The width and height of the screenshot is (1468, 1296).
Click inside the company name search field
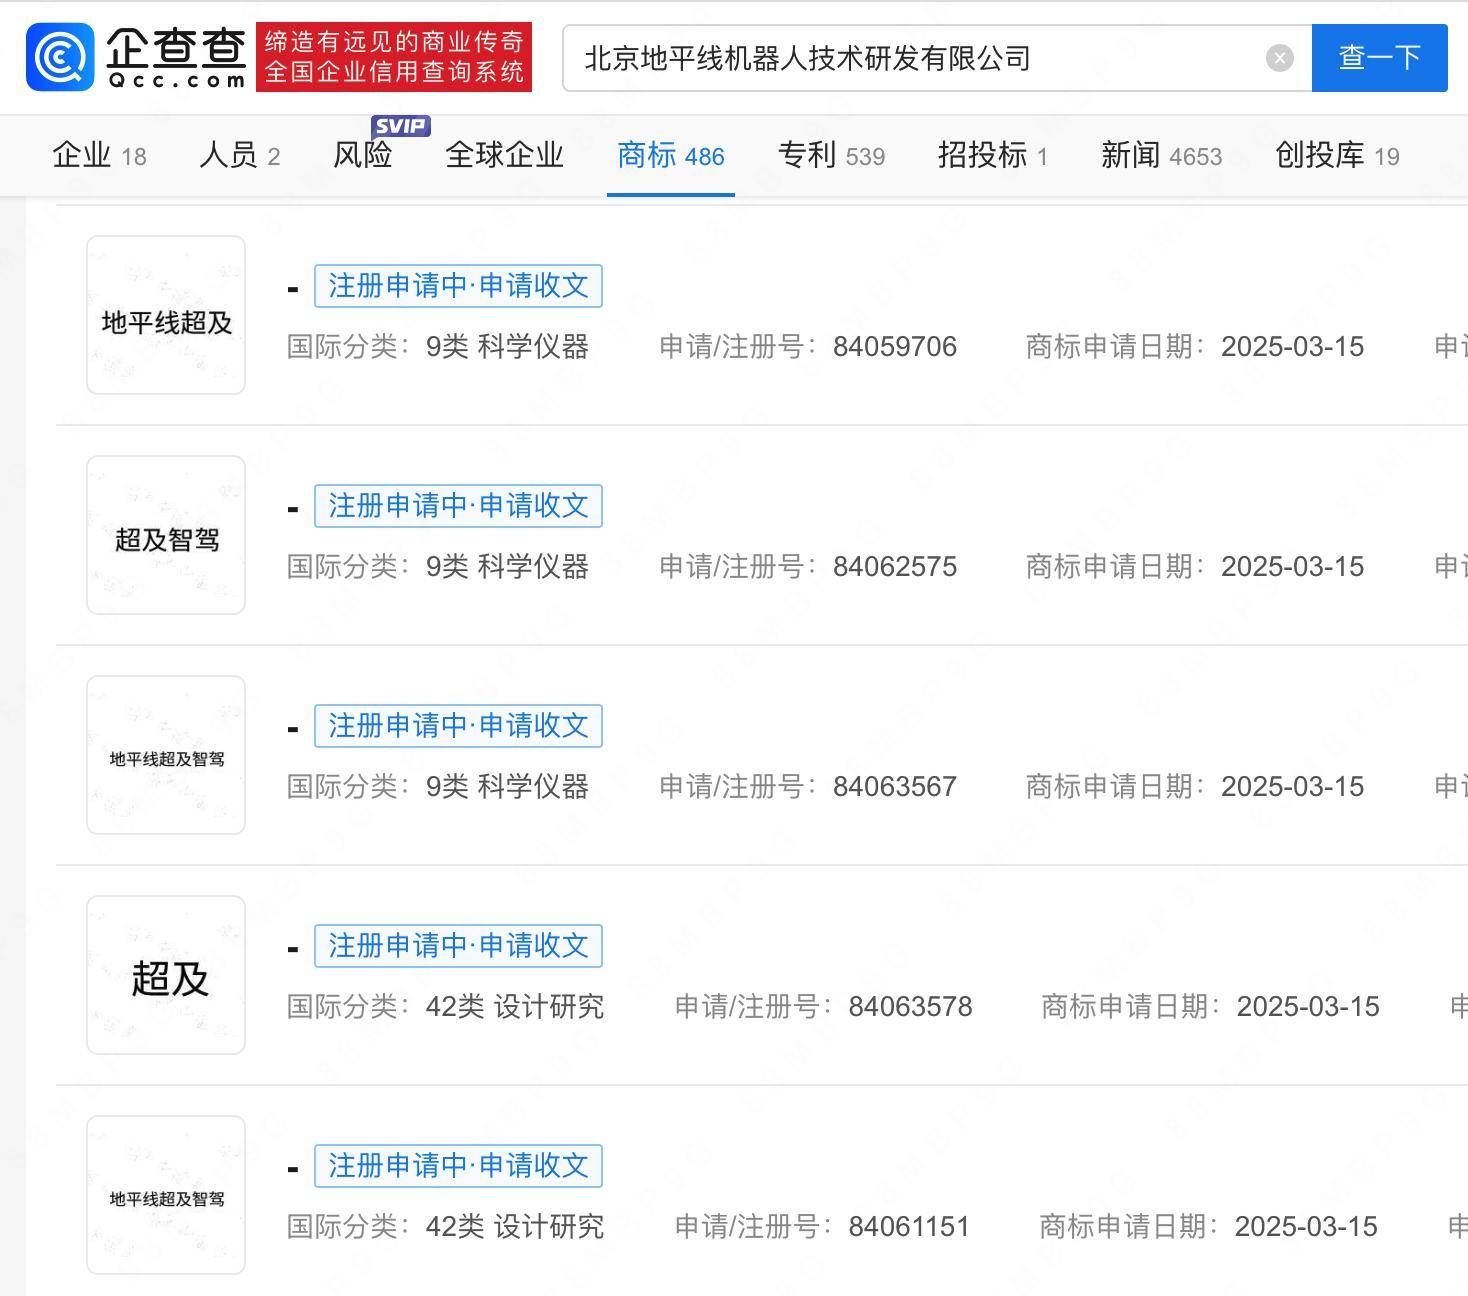900,57
